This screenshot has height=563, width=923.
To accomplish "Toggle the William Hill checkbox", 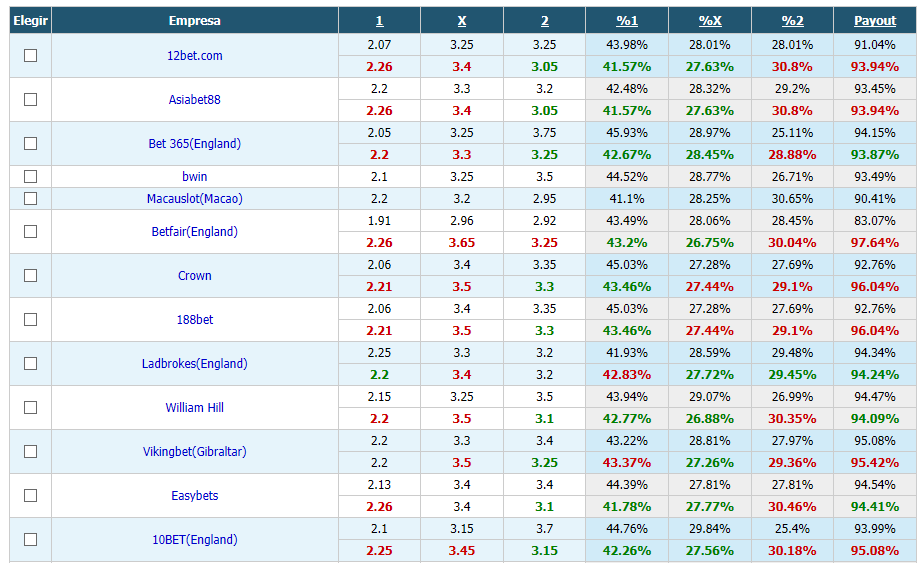I will (30, 408).
